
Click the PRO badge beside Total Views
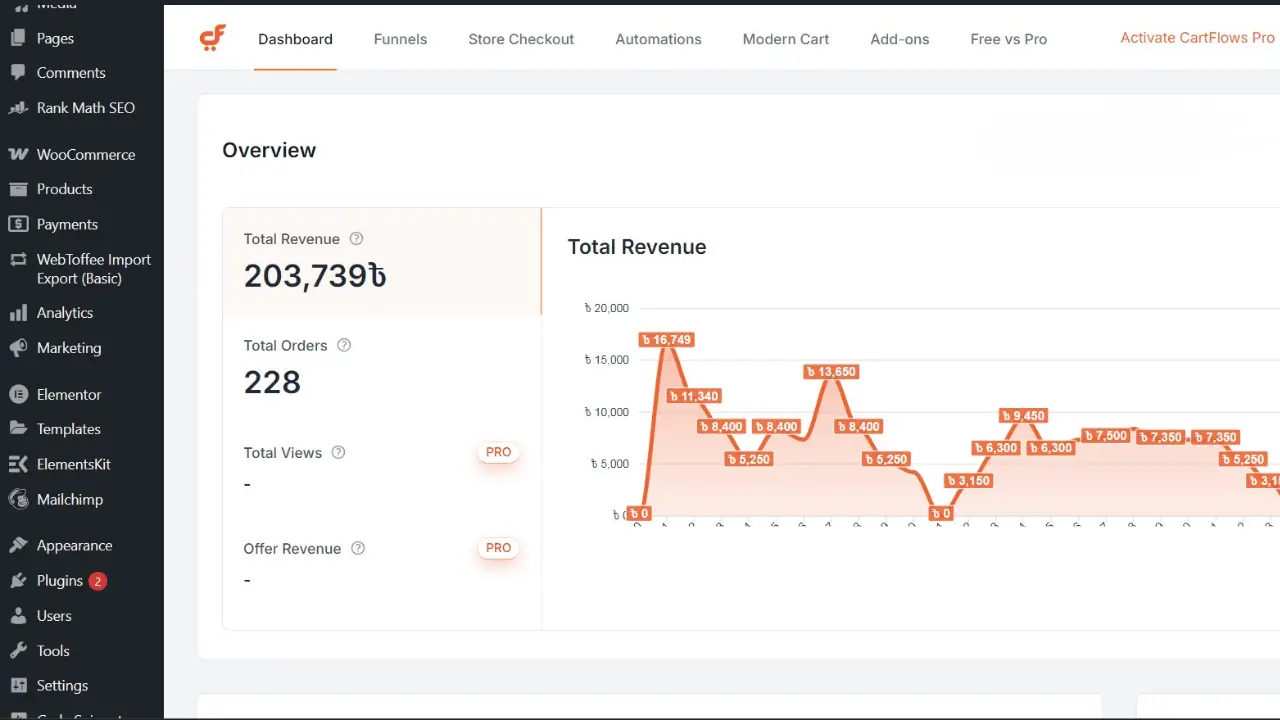(x=498, y=452)
